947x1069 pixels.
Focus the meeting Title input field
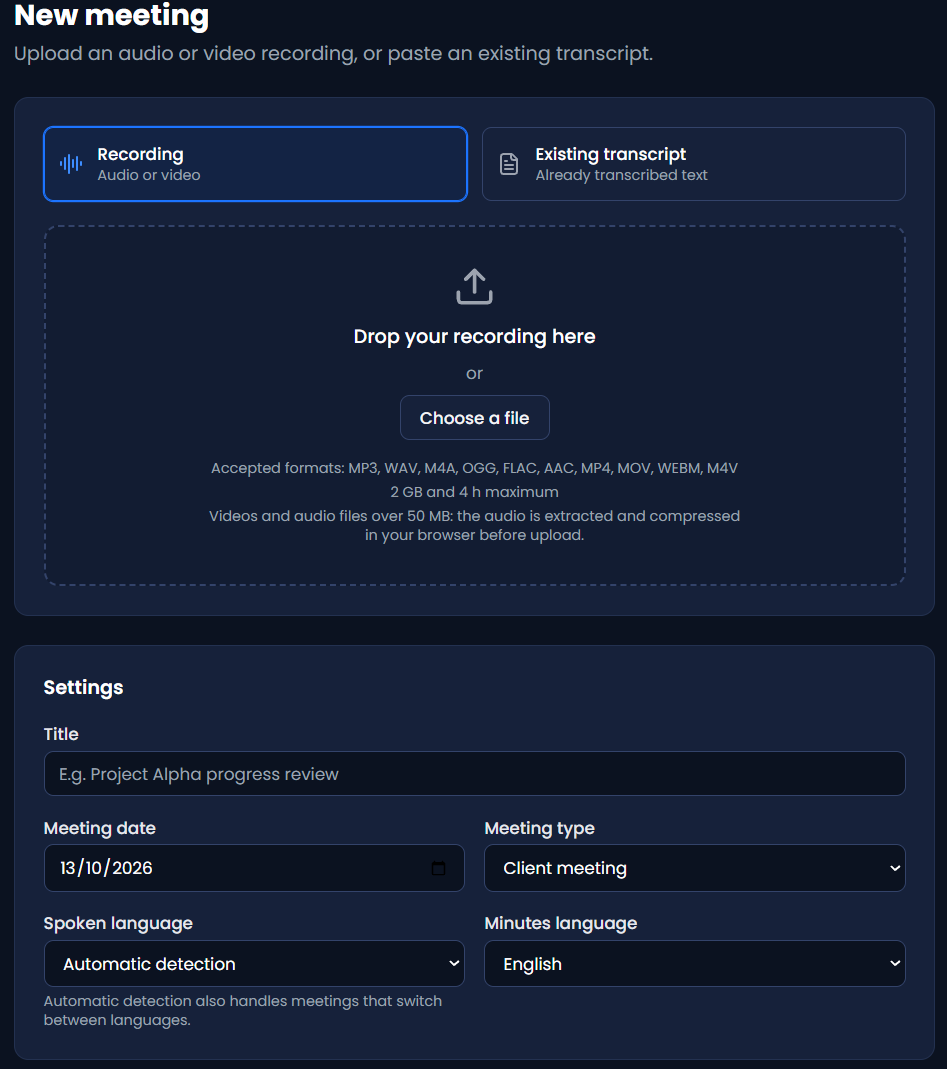point(475,774)
